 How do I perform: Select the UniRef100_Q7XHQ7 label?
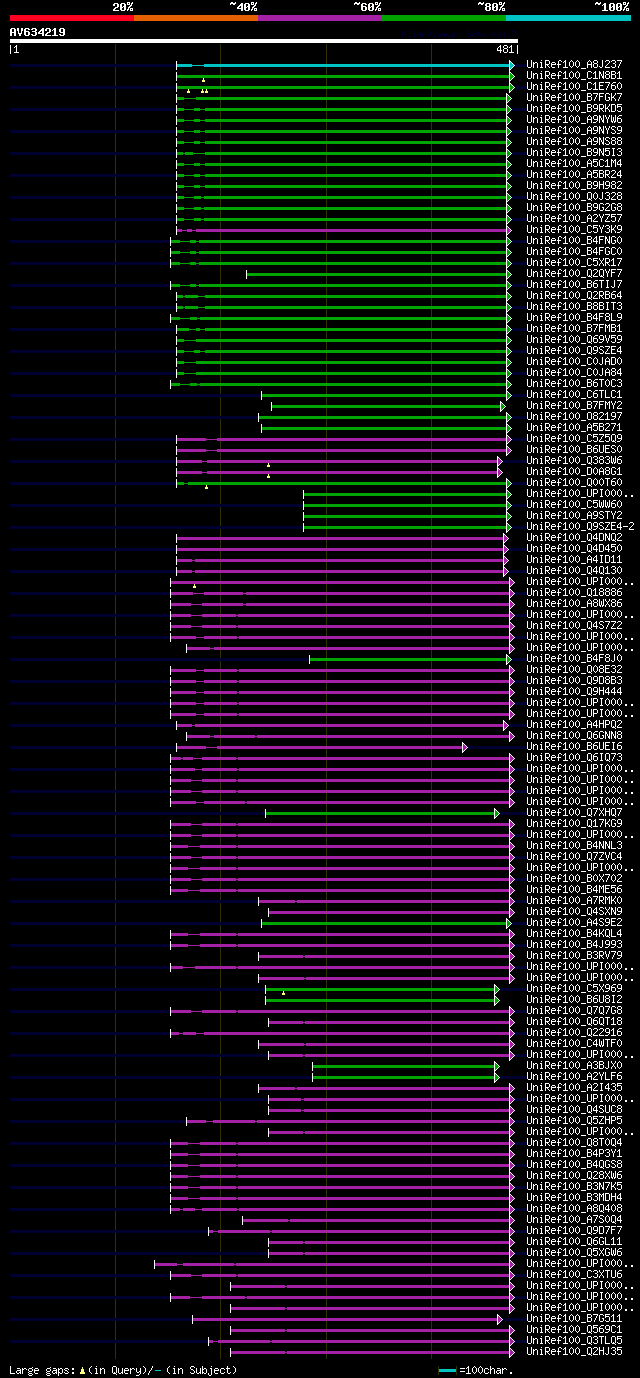pos(574,812)
